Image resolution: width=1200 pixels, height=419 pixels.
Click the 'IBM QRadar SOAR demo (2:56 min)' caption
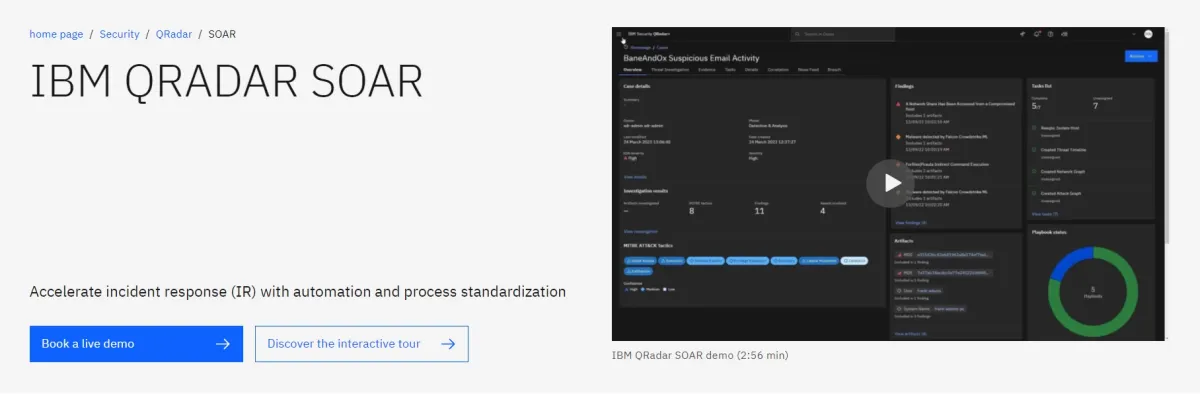700,355
